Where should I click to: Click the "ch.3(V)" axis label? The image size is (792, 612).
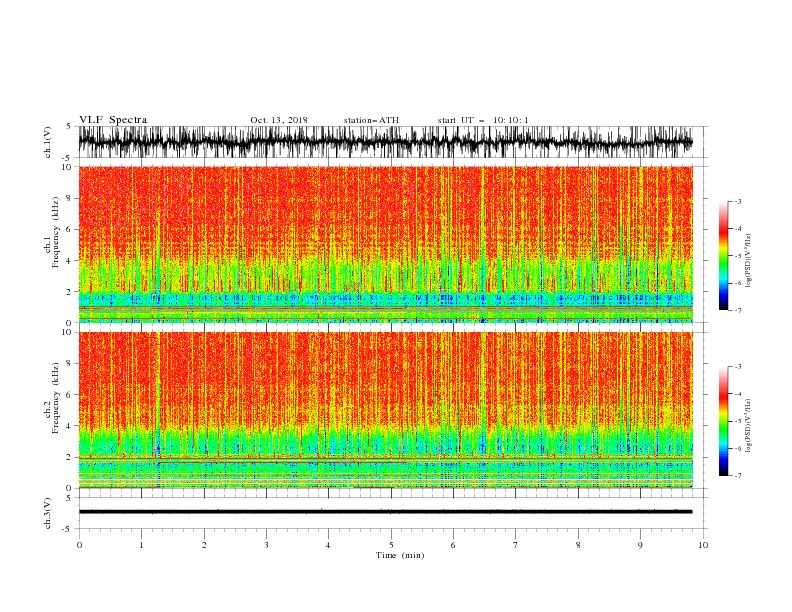pyautogui.click(x=48, y=513)
